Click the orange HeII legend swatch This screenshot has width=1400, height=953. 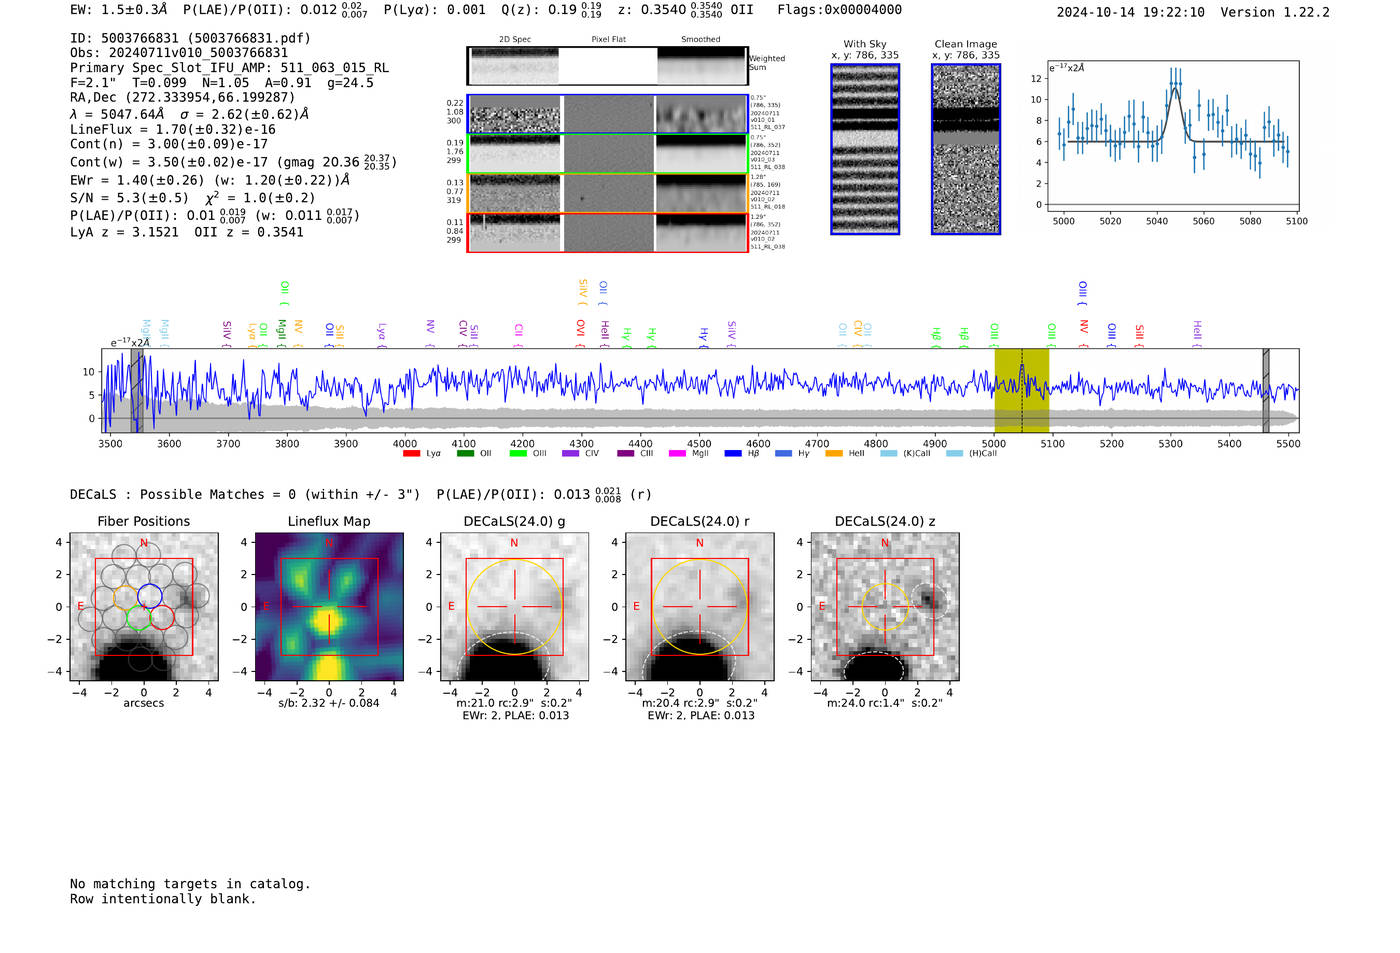pos(834,454)
